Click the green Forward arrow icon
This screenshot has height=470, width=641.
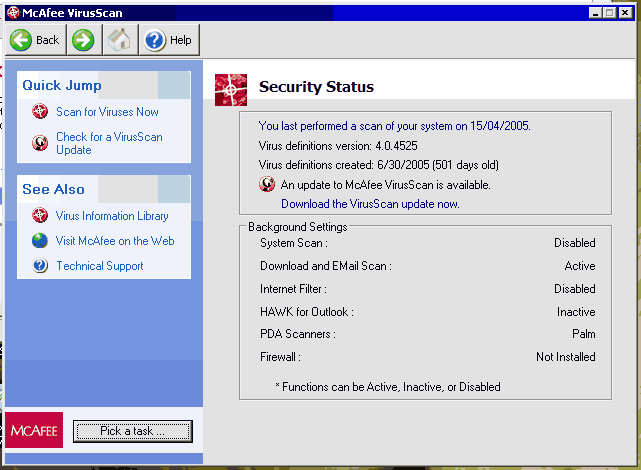click(x=83, y=40)
